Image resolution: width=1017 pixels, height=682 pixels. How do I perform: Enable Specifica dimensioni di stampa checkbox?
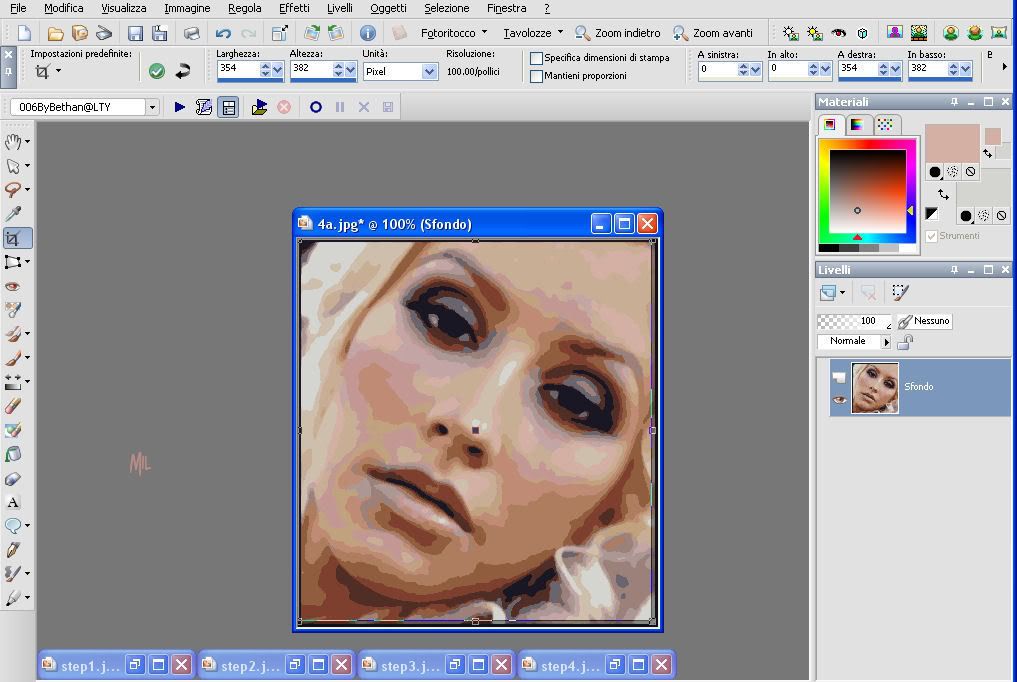pos(536,58)
